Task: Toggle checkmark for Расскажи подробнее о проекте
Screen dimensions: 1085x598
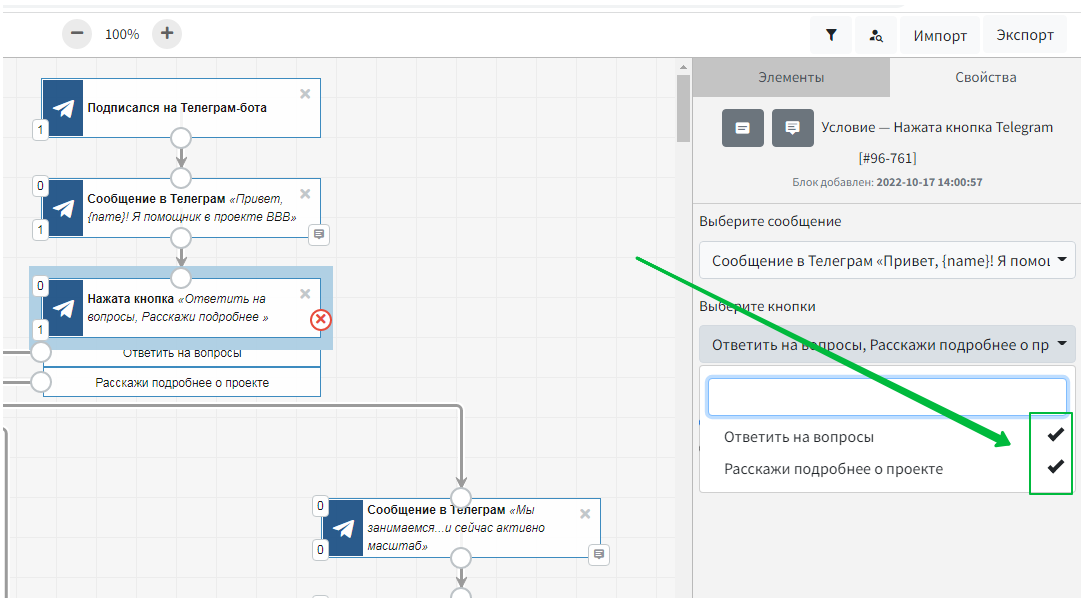Action: click(x=1055, y=467)
